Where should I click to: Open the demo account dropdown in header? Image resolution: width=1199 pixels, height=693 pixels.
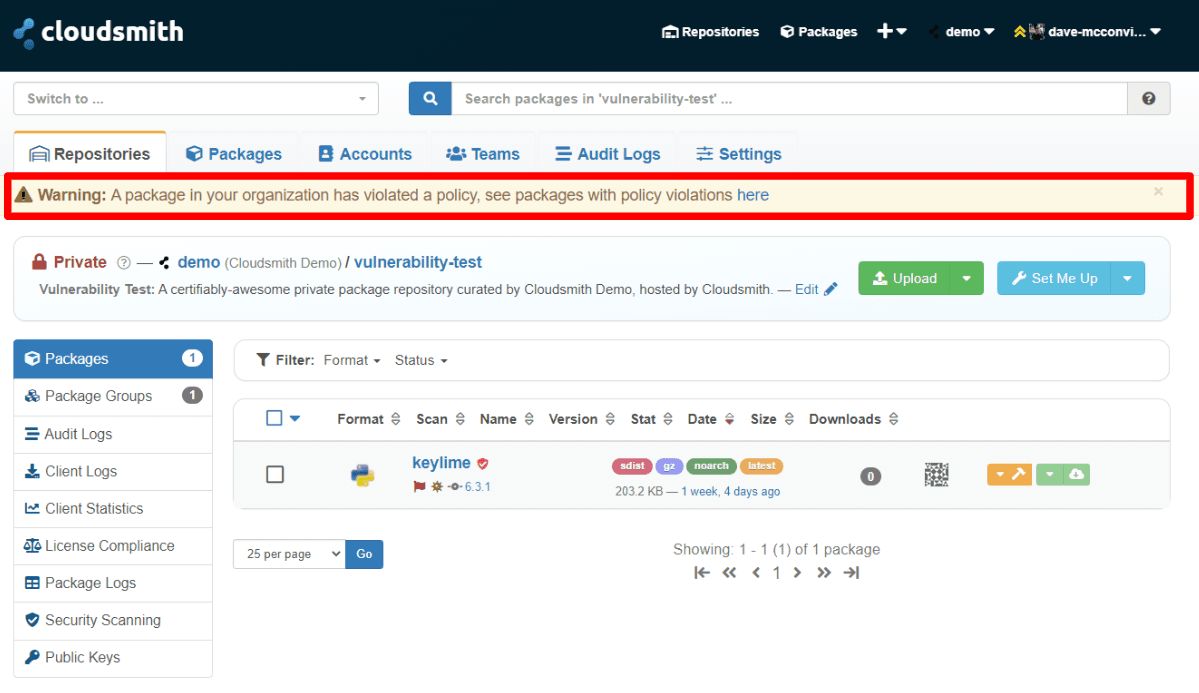[962, 31]
